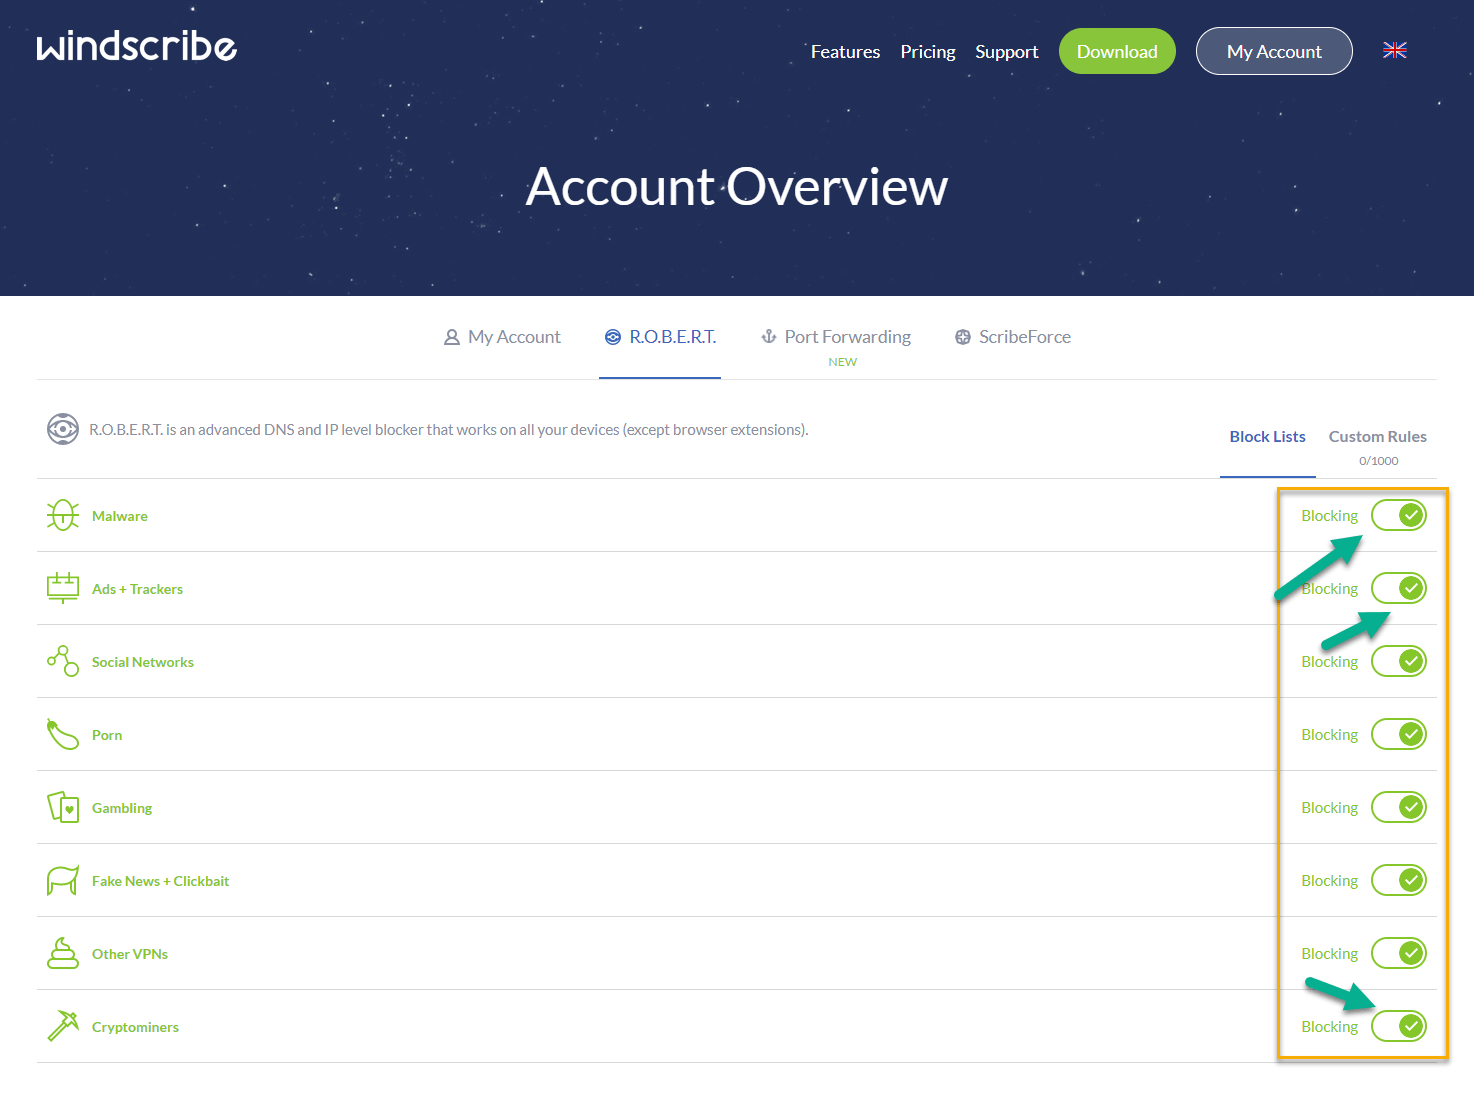Click the Social Networks label
The height and width of the screenshot is (1093, 1474).
[143, 662]
